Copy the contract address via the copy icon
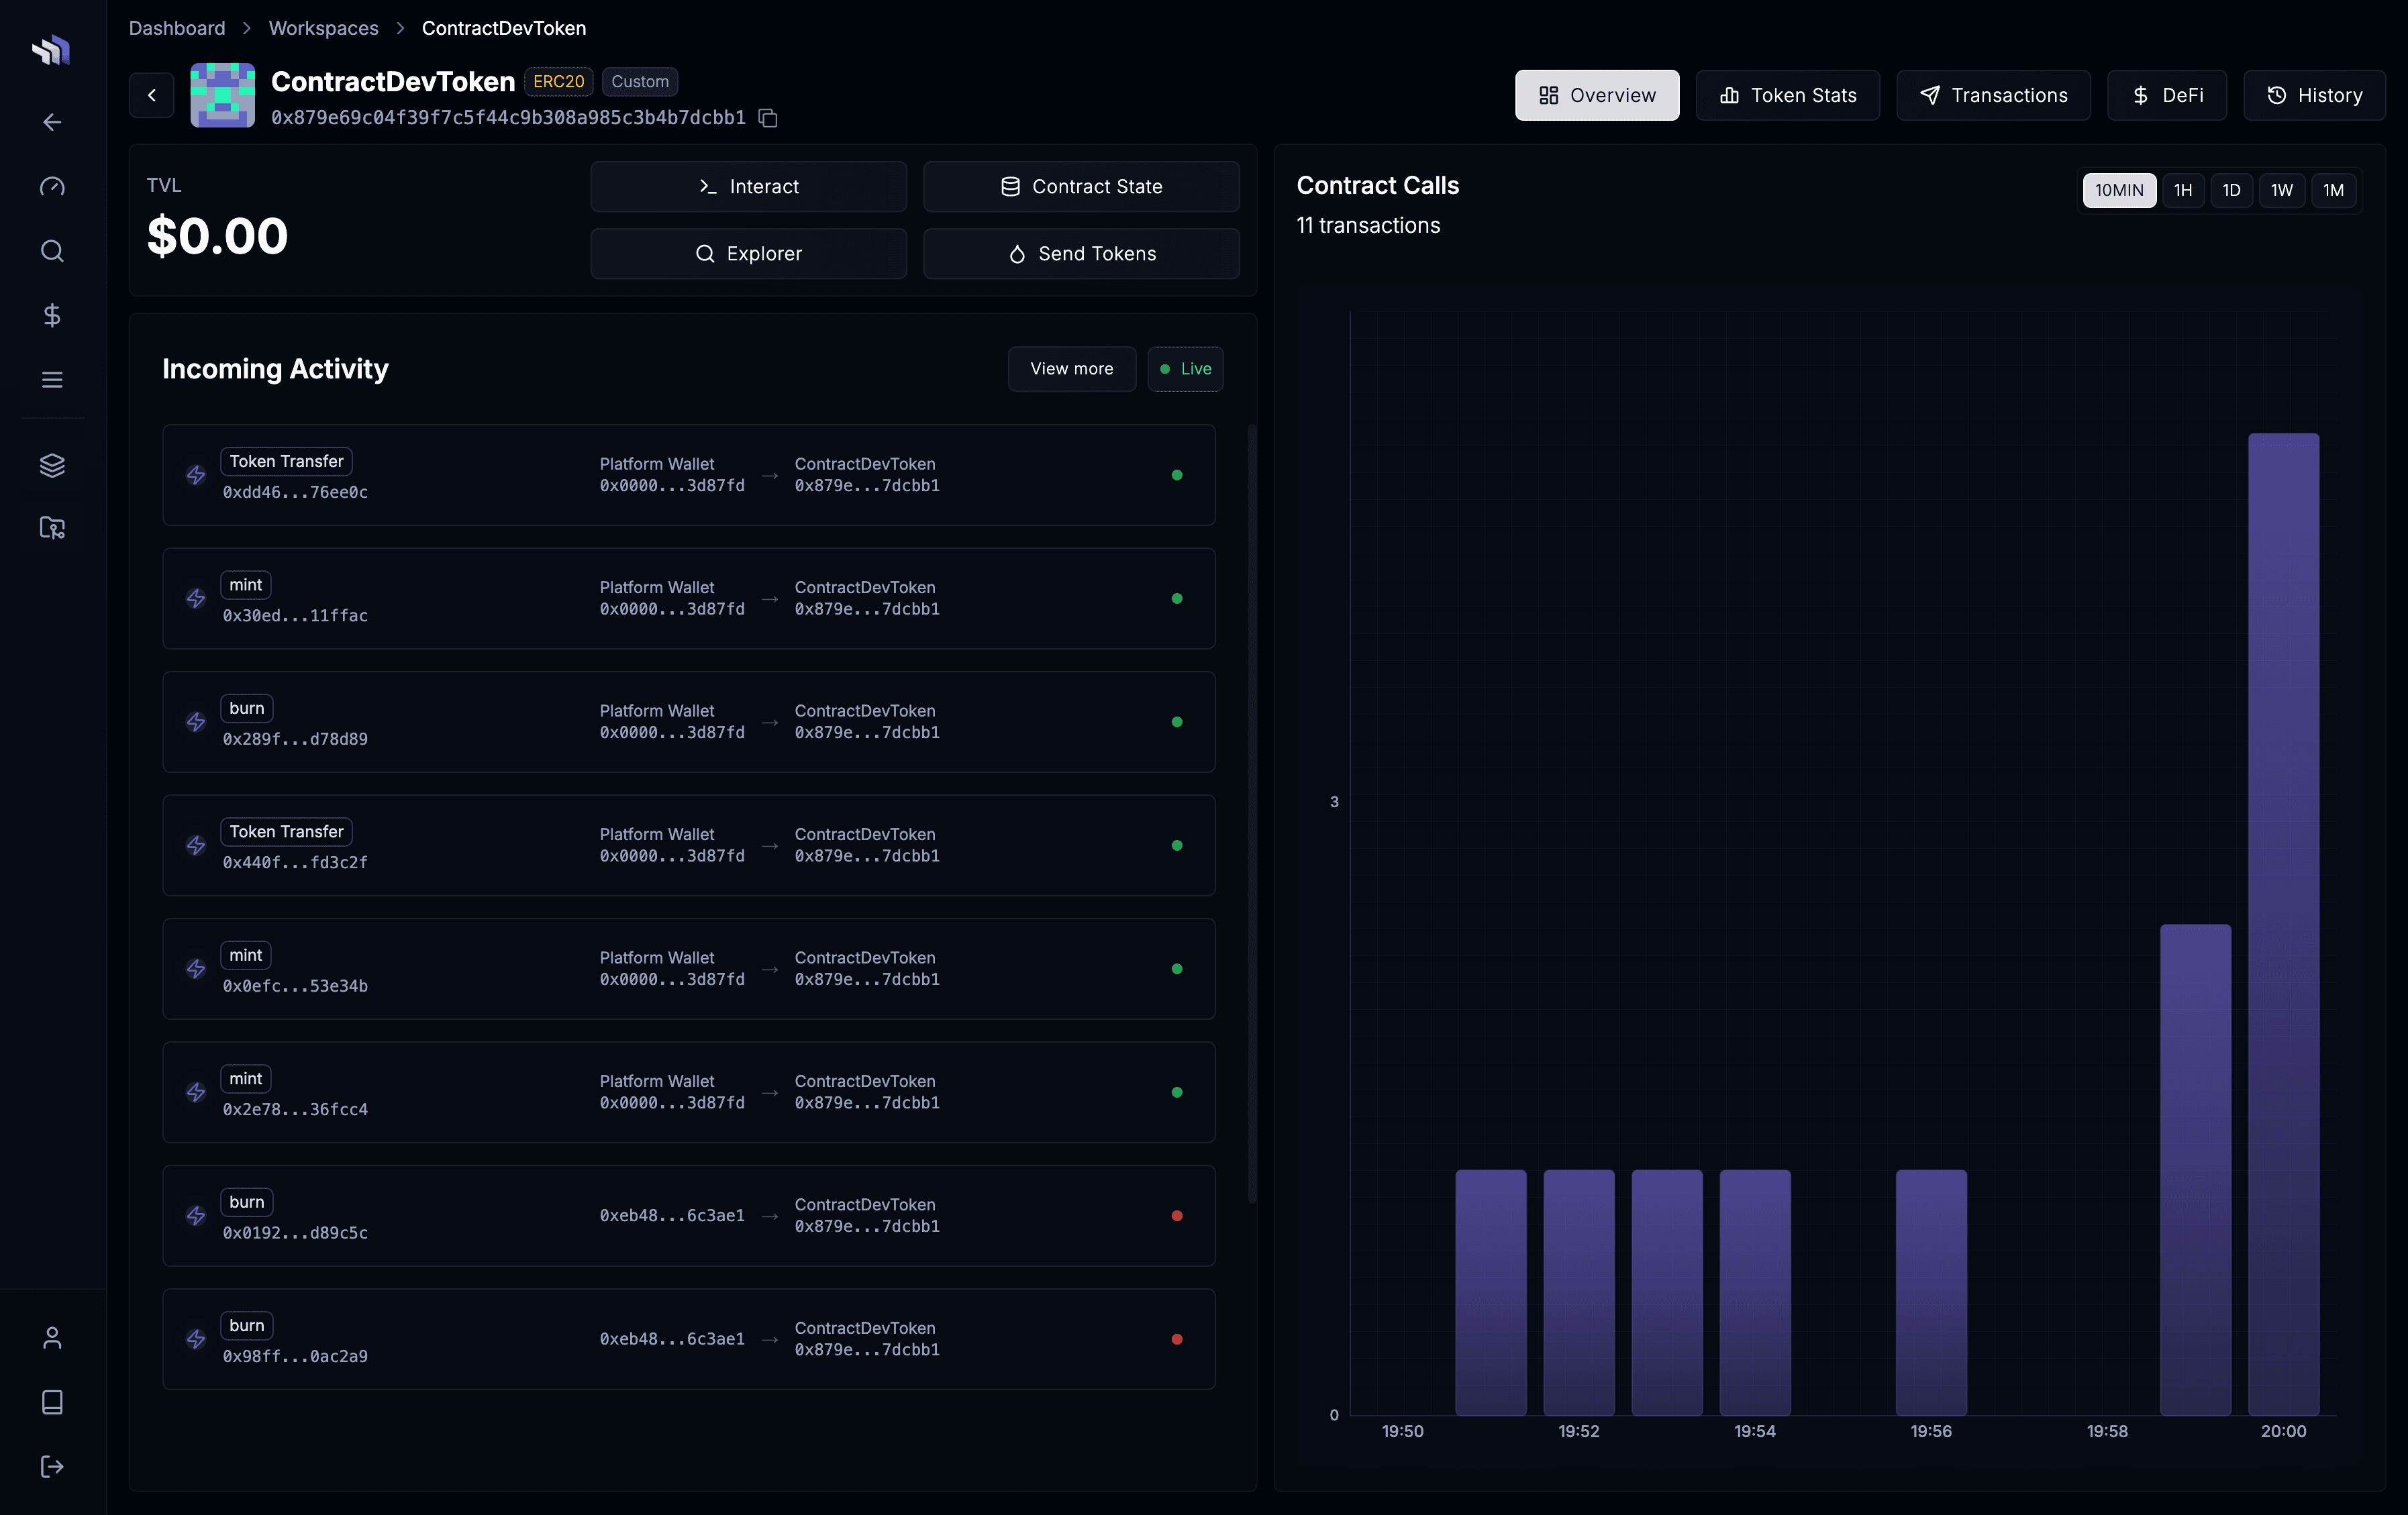 coord(768,118)
